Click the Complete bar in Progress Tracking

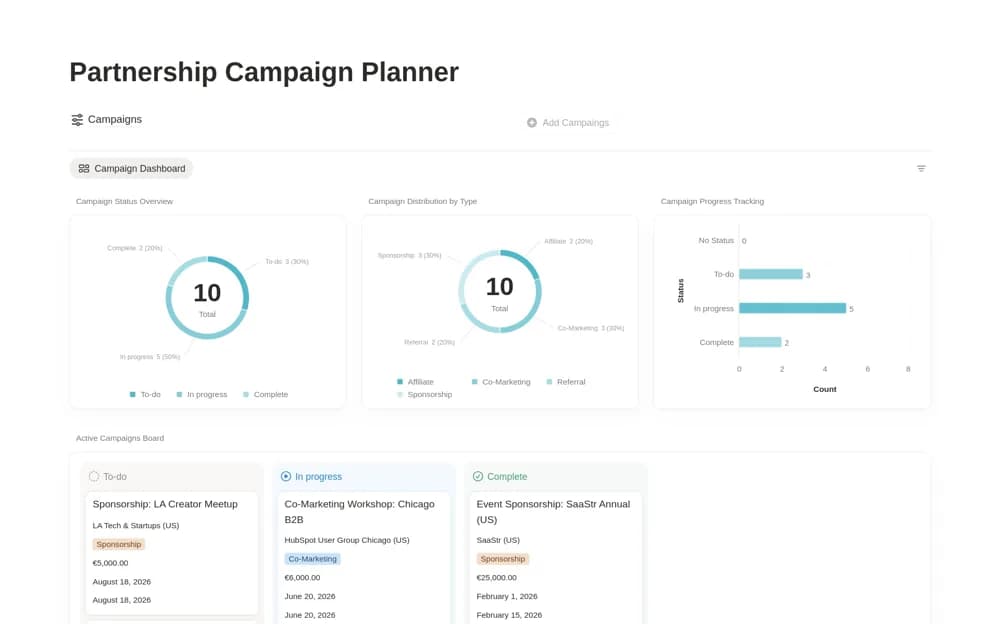pos(760,342)
